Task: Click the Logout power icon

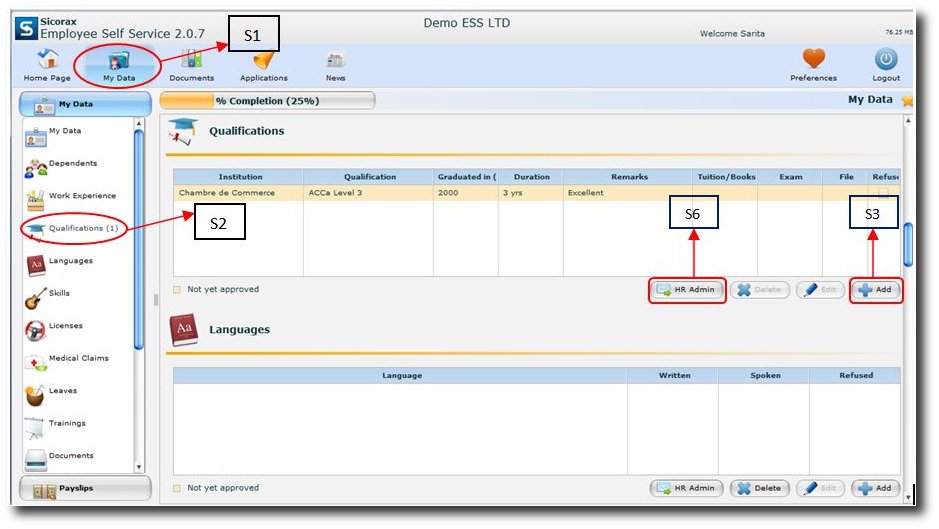Action: pos(885,63)
